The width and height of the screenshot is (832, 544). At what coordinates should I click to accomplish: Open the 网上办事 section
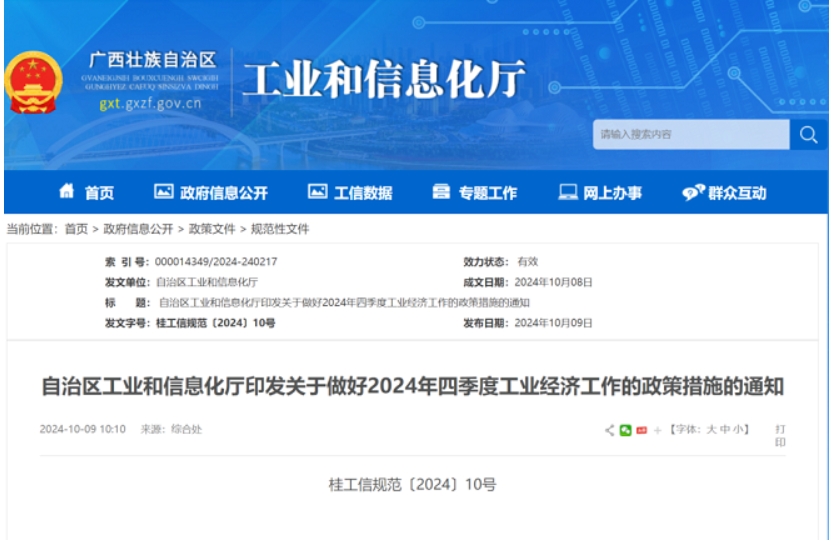[600, 193]
